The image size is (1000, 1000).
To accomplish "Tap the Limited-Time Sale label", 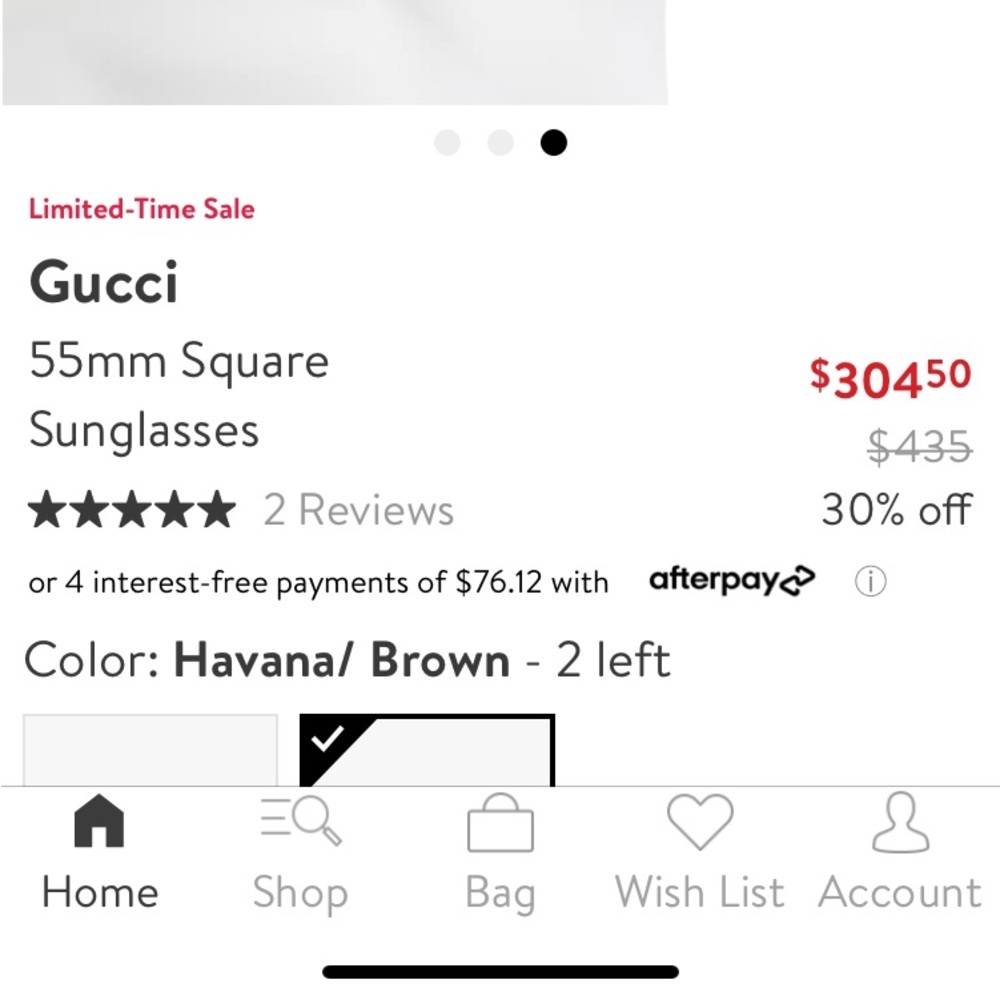I will coord(141,210).
